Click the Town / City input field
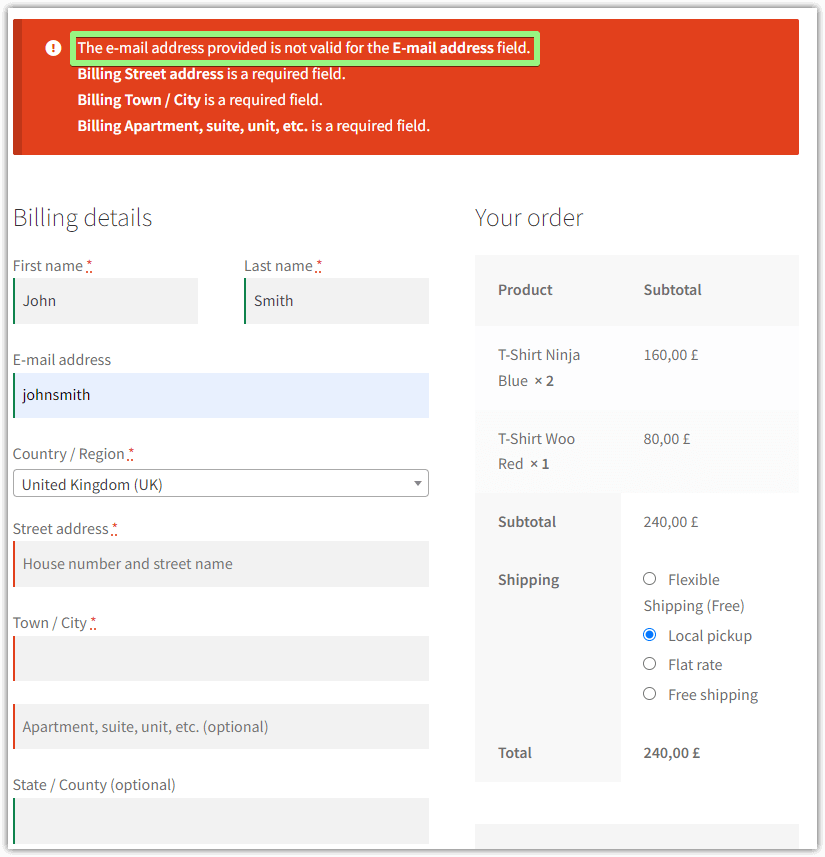The image size is (825, 857). (220, 657)
